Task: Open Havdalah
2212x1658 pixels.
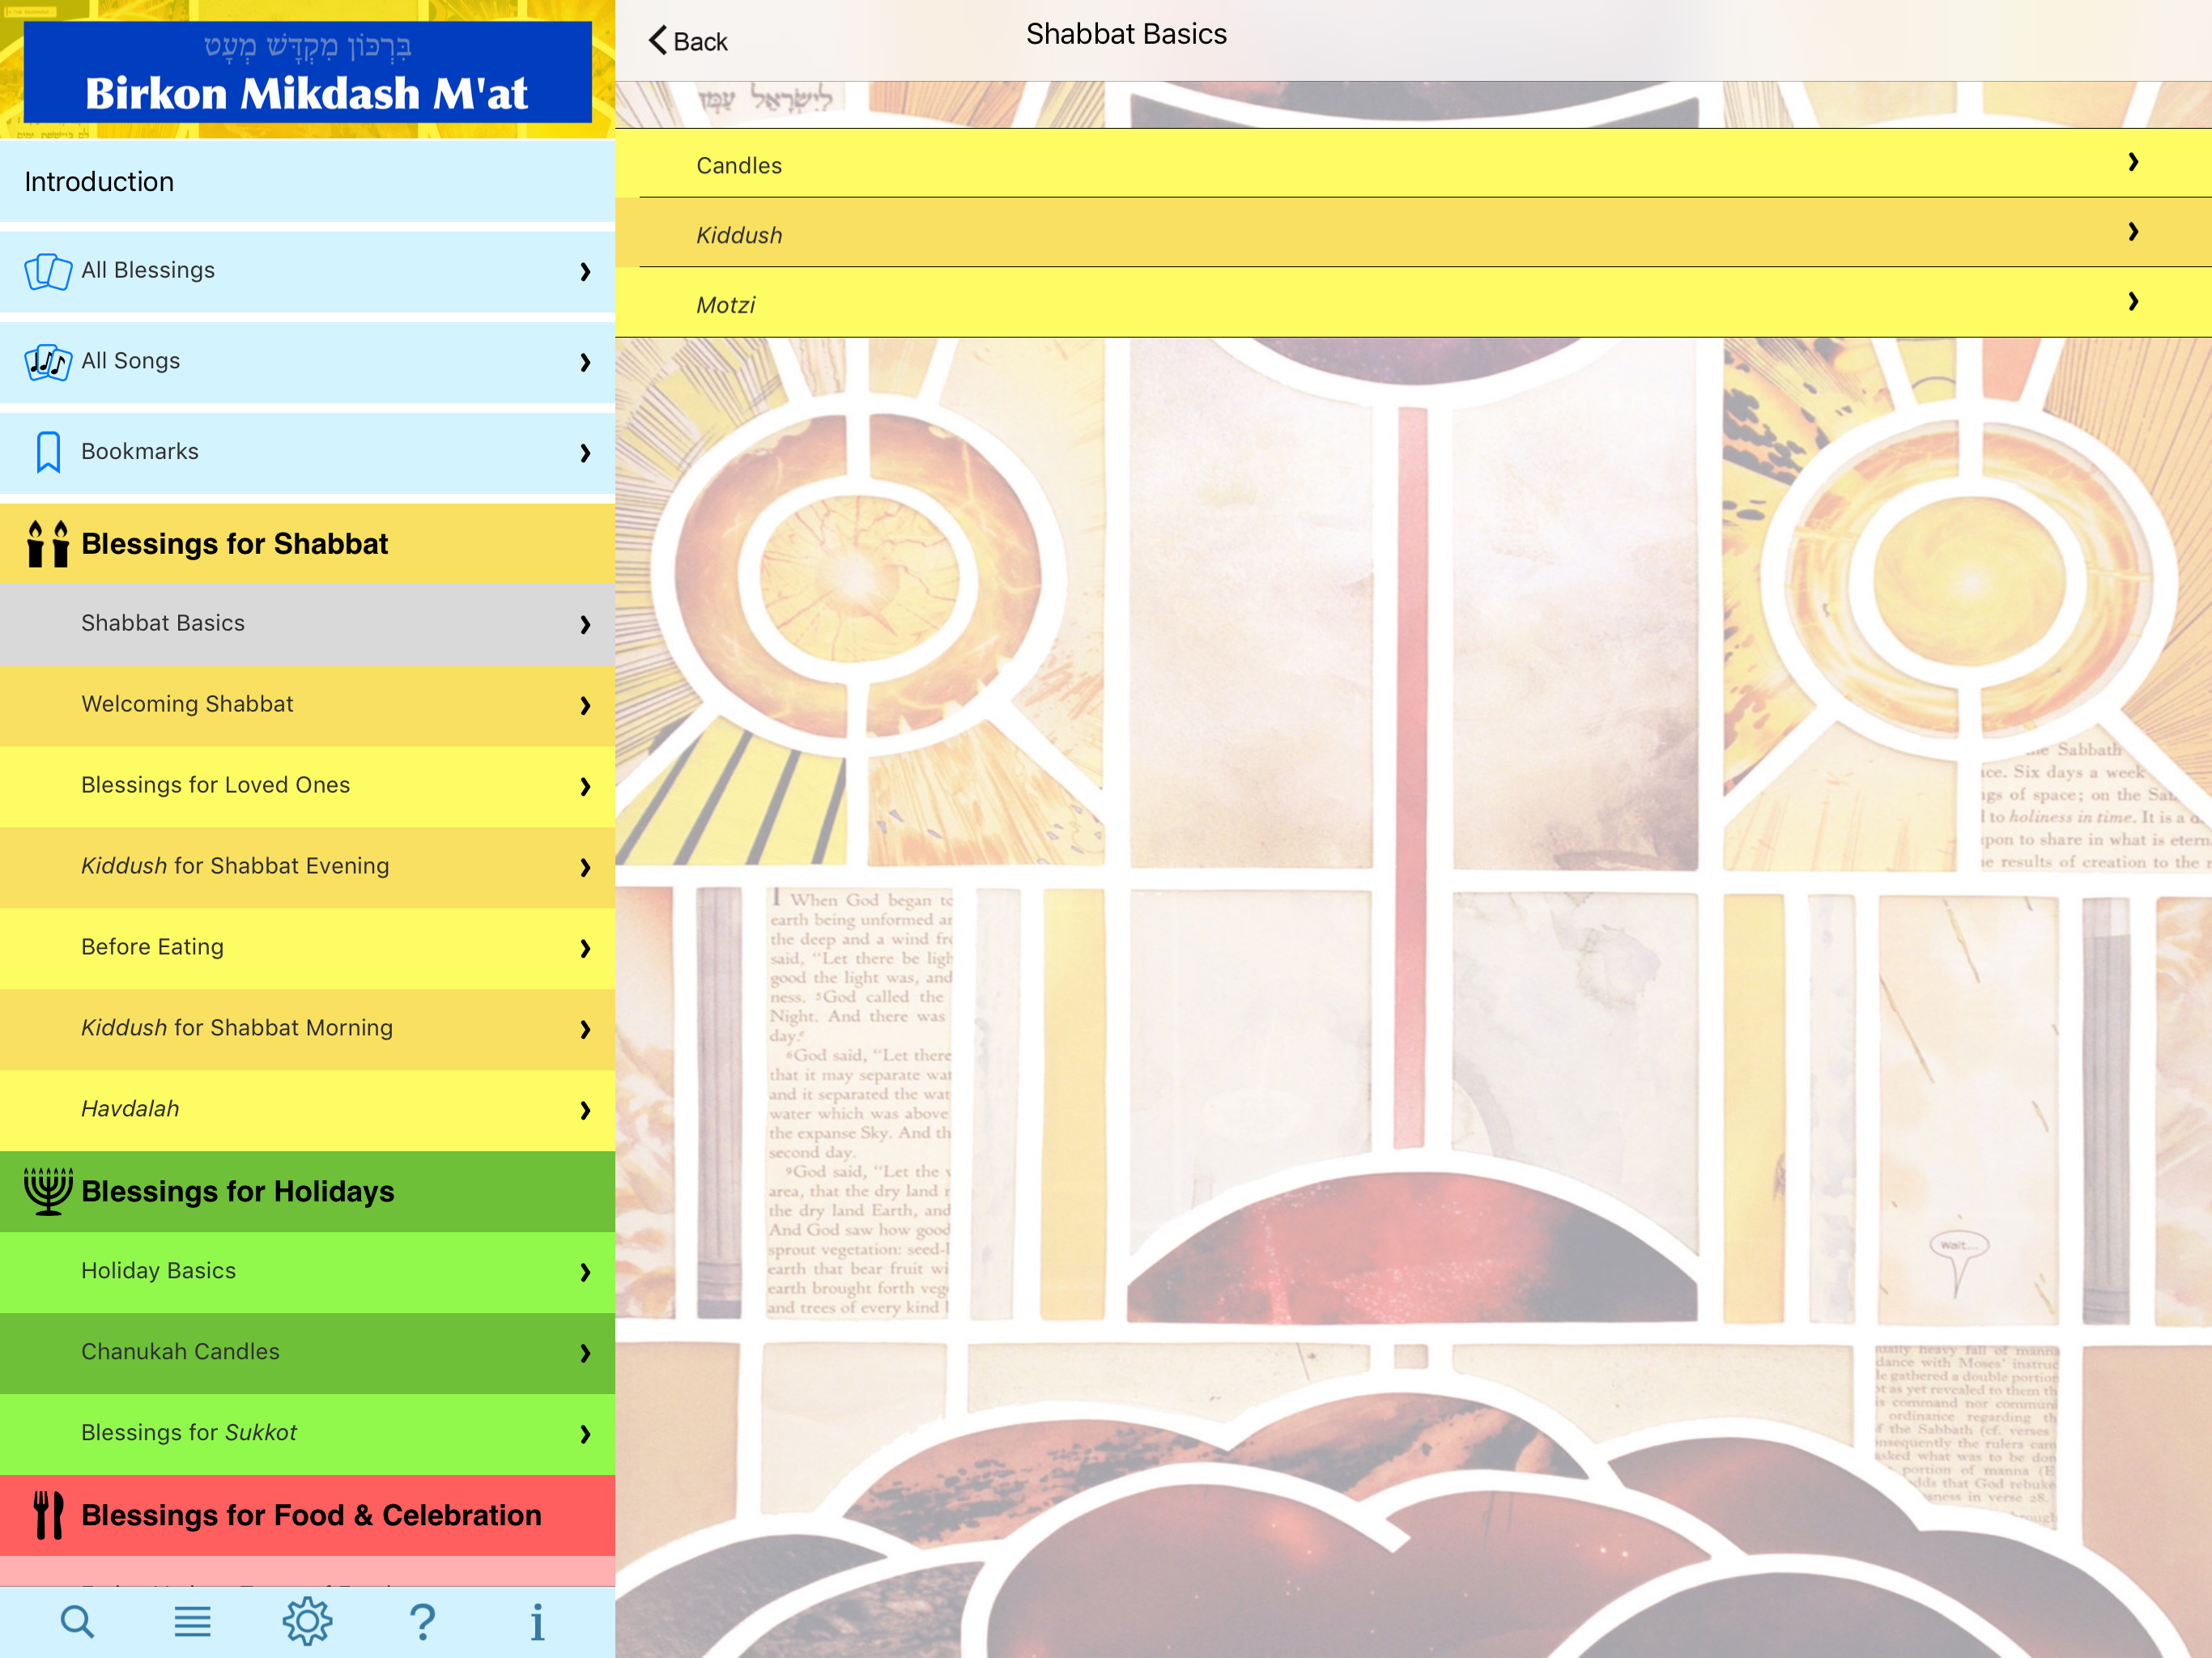Action: [x=308, y=1110]
